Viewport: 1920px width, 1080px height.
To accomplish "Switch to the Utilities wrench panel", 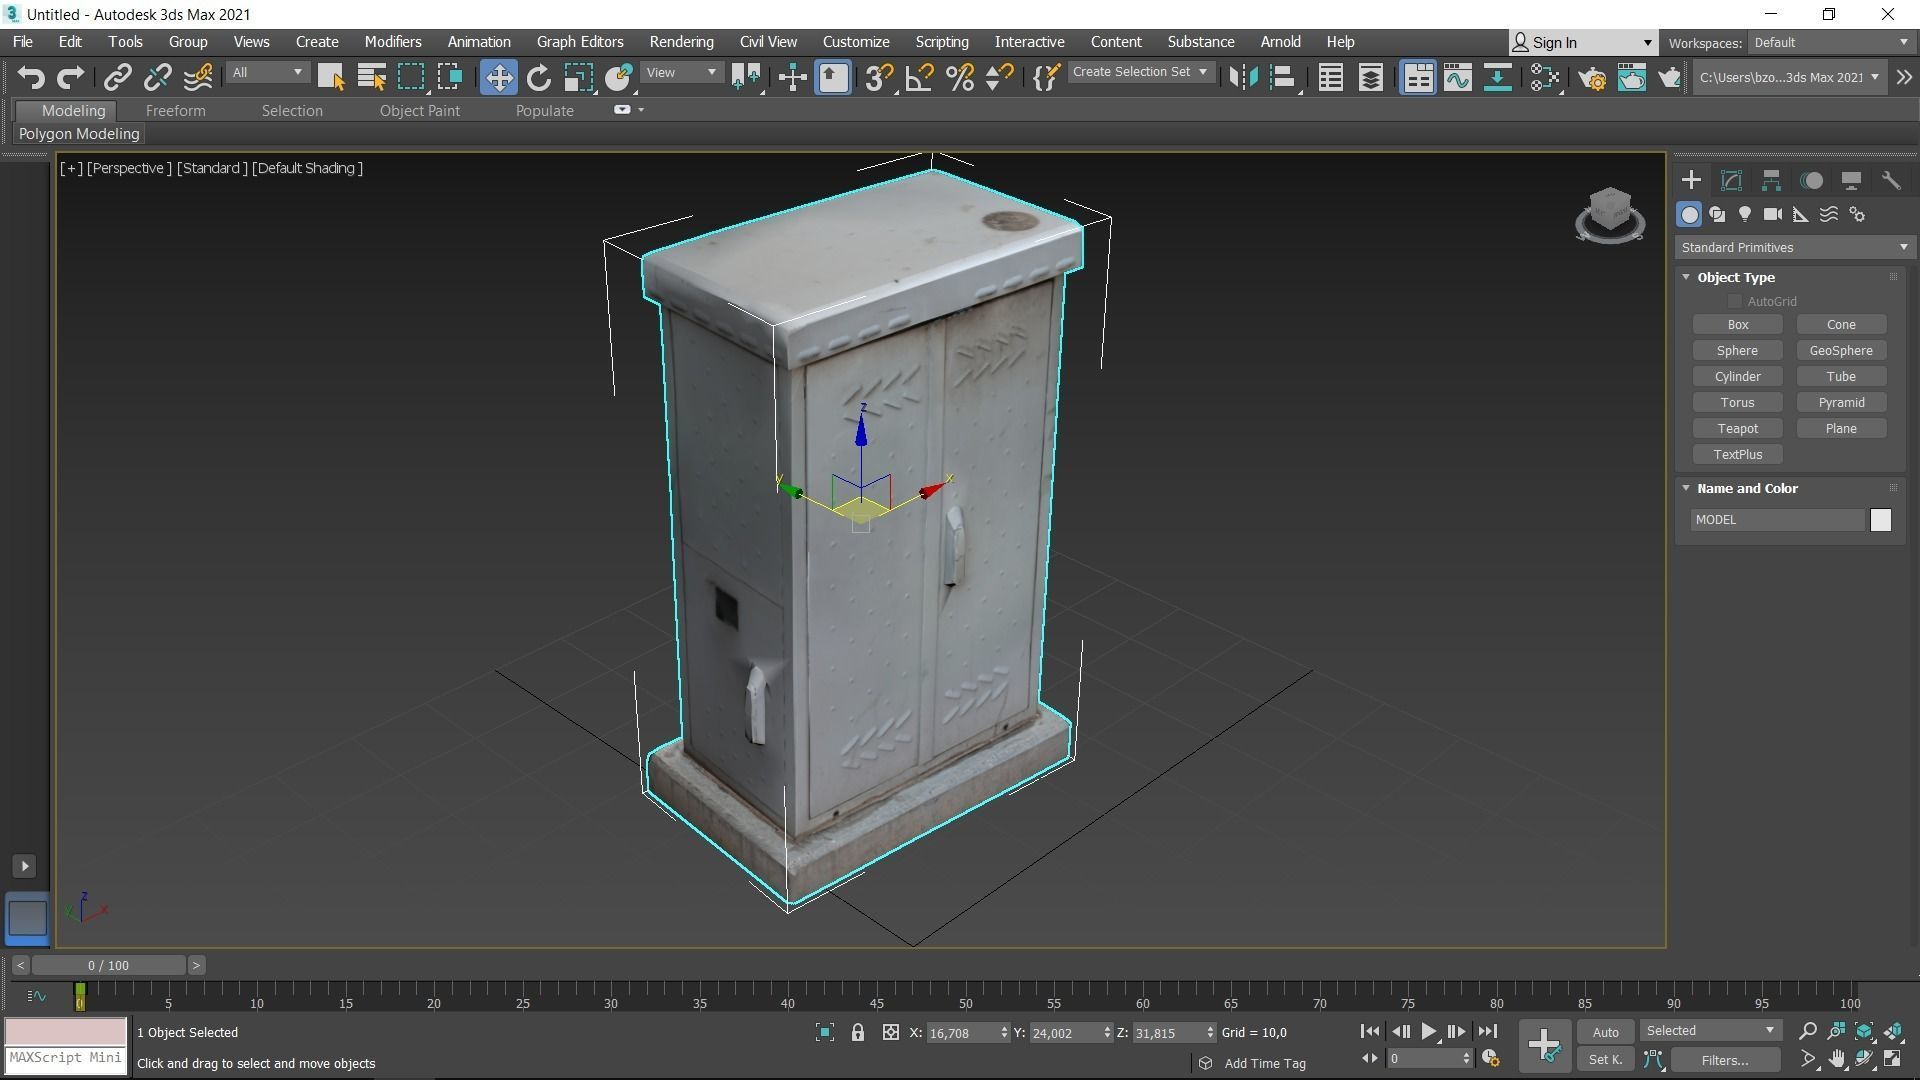I will point(1891,180).
